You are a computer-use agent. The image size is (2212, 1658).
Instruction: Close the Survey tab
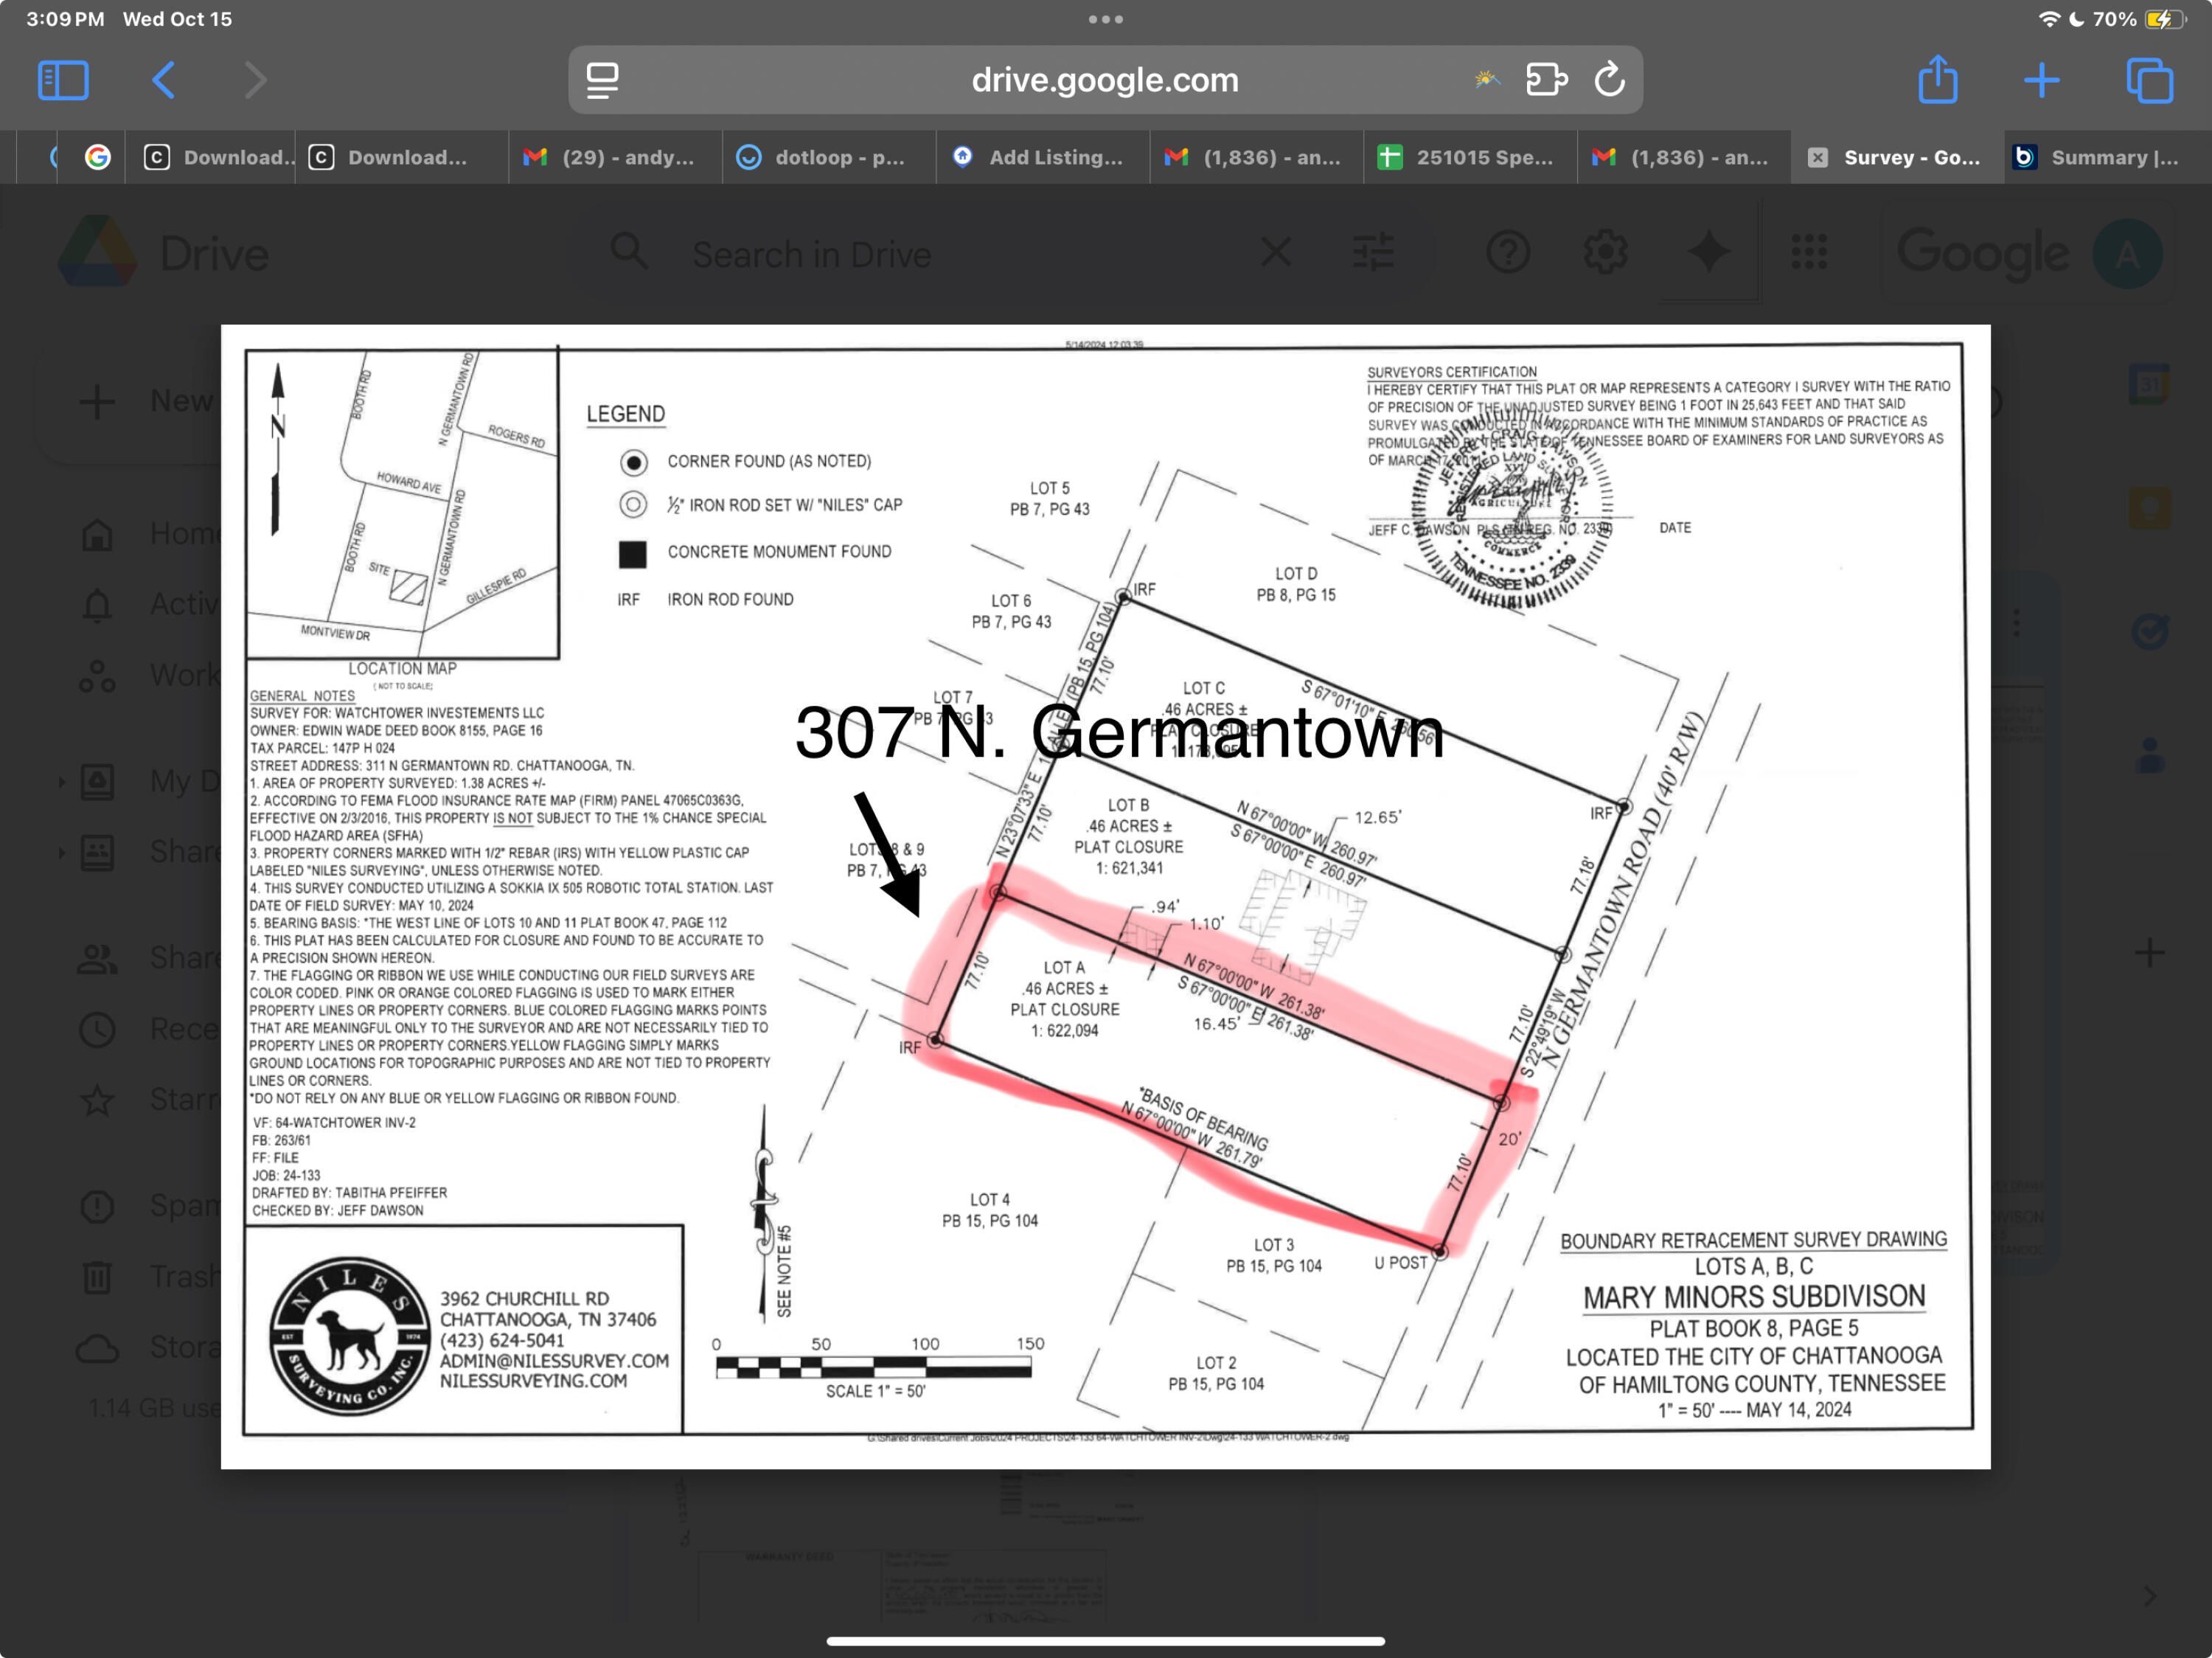click(1818, 157)
